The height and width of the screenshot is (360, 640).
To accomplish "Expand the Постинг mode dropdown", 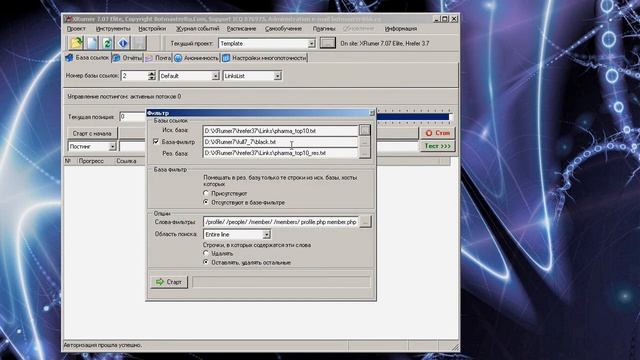I will 112,146.
